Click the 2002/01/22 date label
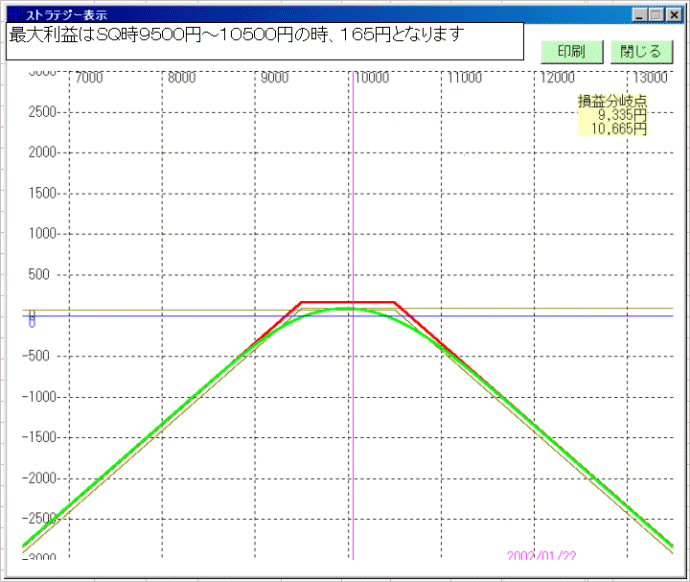Viewport: 690px width, 582px height. [540, 555]
